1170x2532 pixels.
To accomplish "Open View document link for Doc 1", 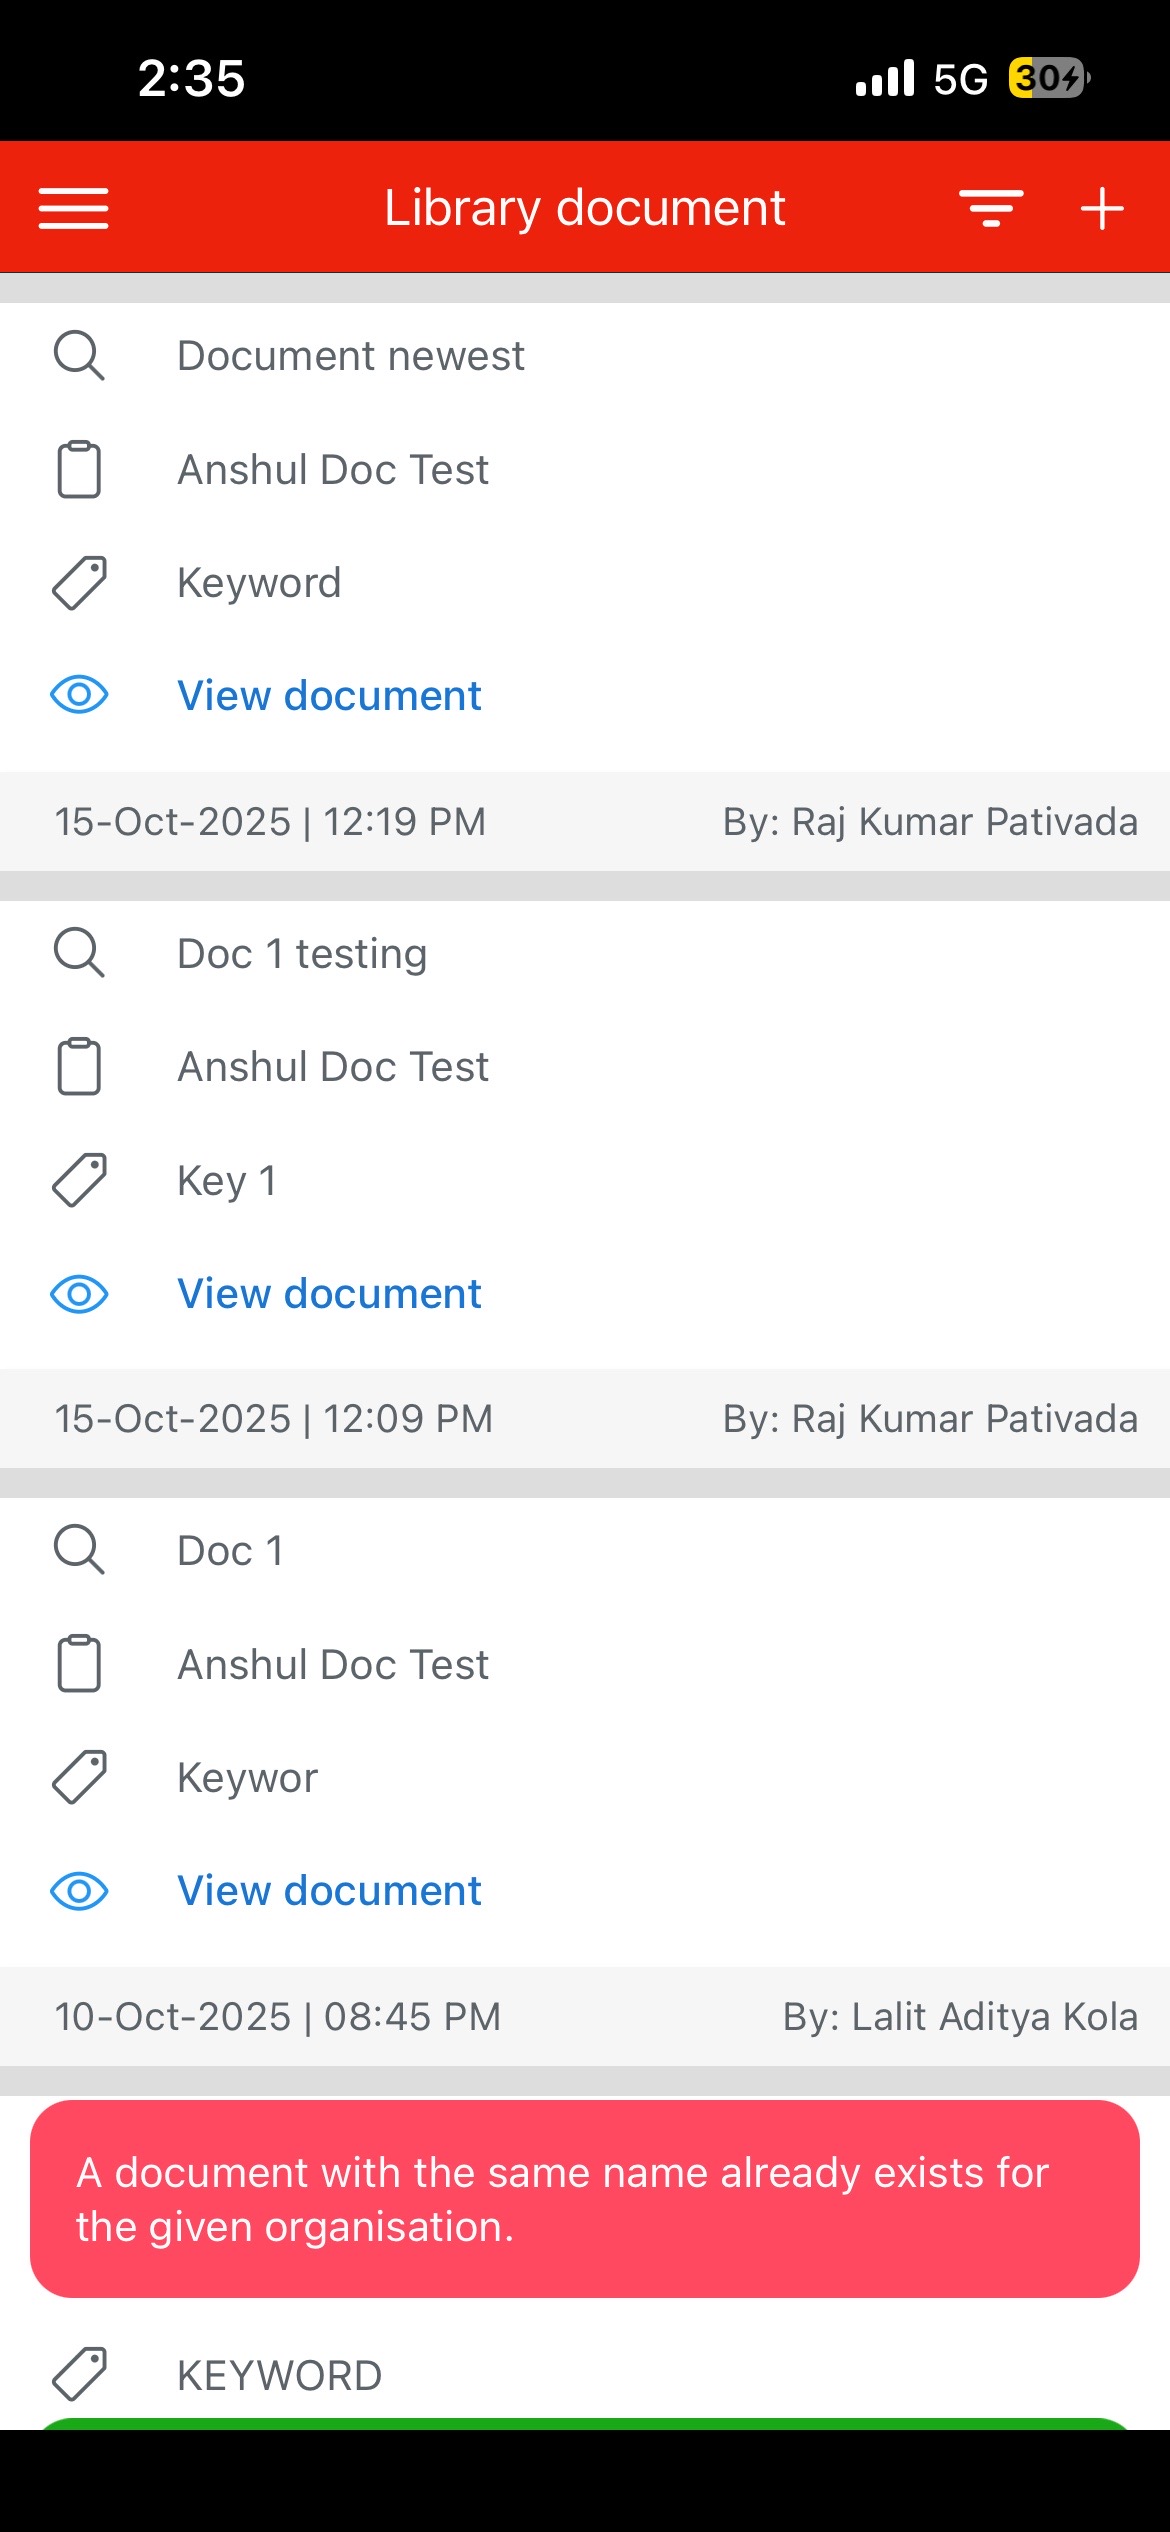I will coord(329,1891).
